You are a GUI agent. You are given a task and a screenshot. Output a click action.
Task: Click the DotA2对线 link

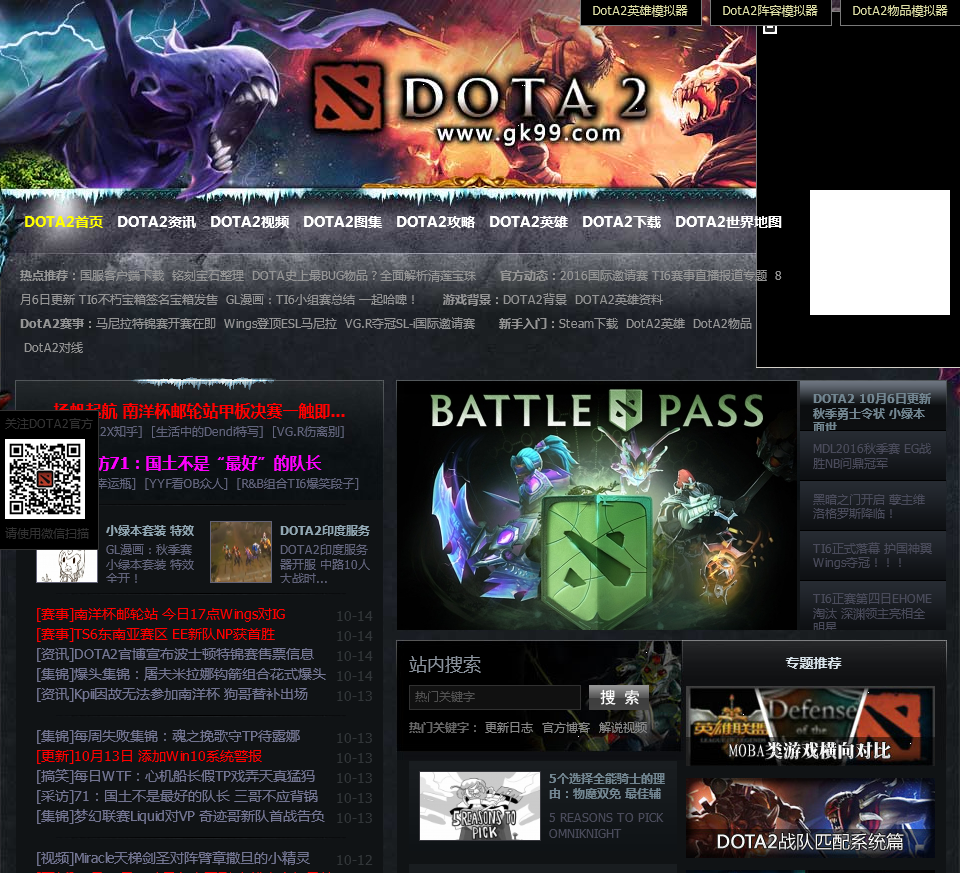[x=53, y=347]
